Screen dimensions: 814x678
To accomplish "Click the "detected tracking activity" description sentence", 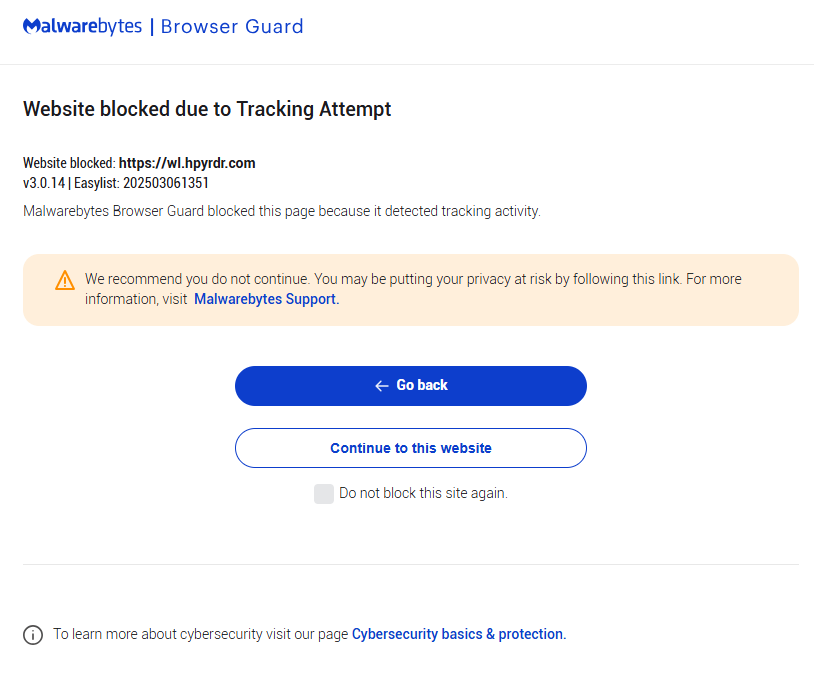I will click(281, 211).
